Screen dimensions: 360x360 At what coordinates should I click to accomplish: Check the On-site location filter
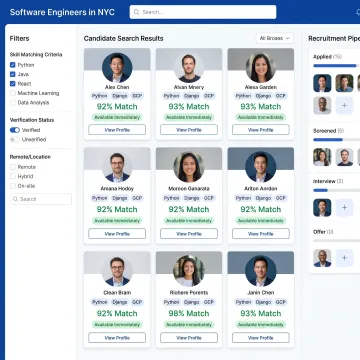[13, 186]
